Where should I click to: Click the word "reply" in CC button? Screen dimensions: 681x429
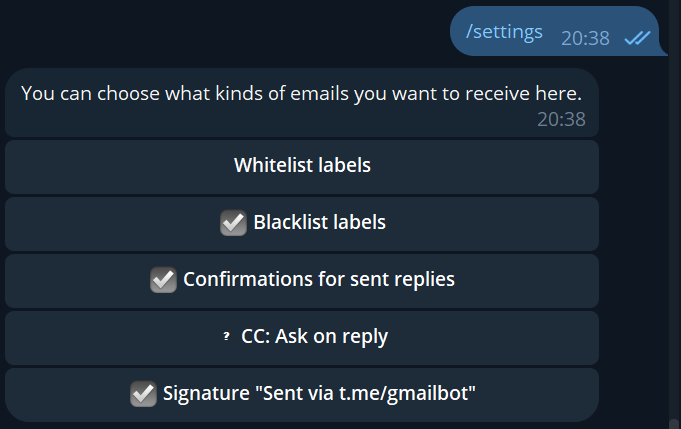[364, 338]
